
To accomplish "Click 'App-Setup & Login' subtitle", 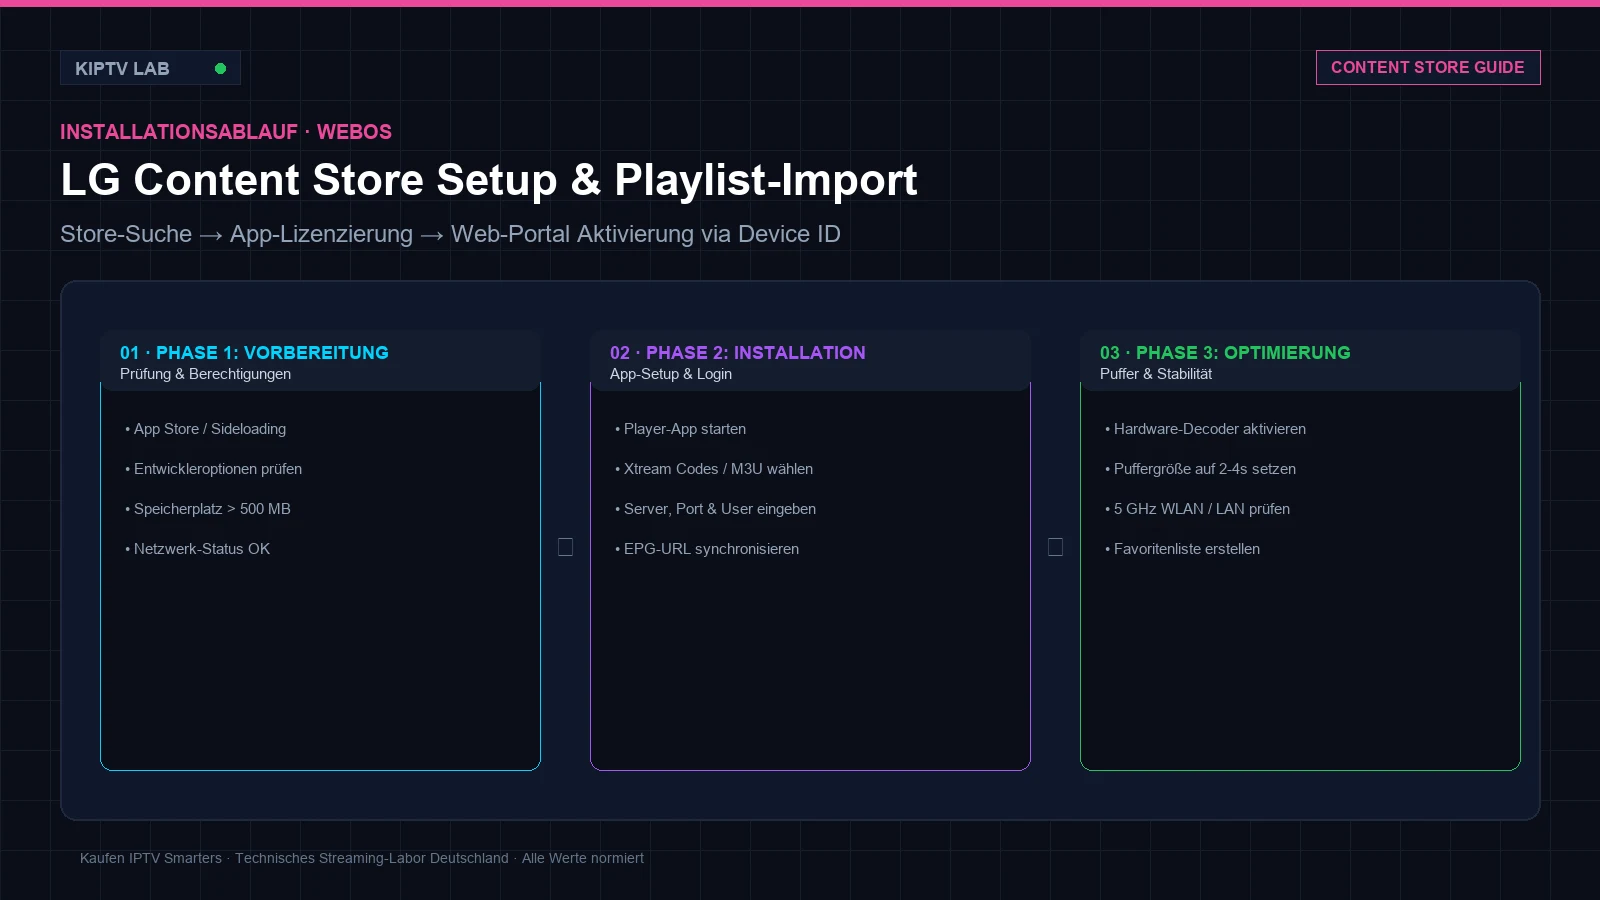I will click(x=671, y=374).
